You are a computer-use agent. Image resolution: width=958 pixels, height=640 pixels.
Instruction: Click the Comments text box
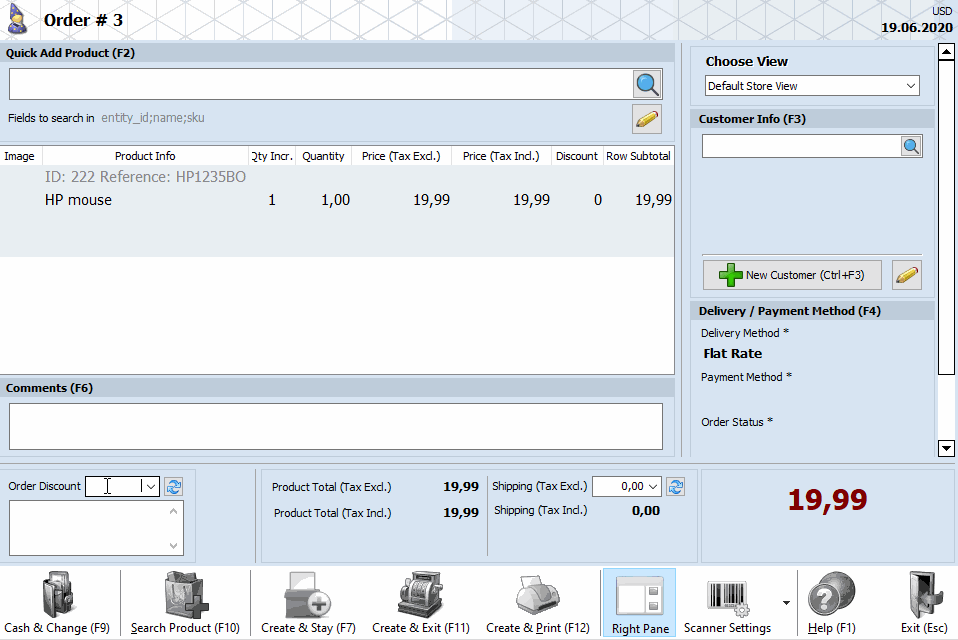pos(335,426)
